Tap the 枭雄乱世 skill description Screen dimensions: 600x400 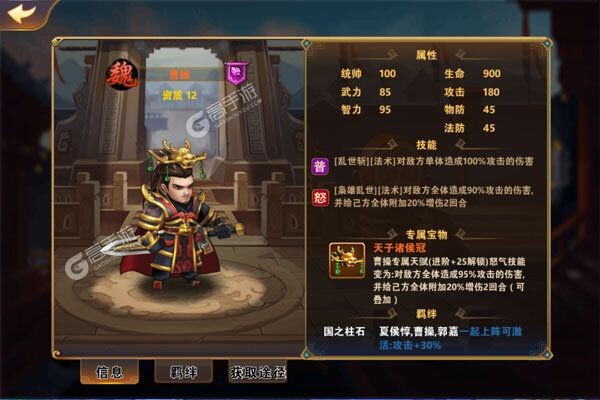click(434, 196)
